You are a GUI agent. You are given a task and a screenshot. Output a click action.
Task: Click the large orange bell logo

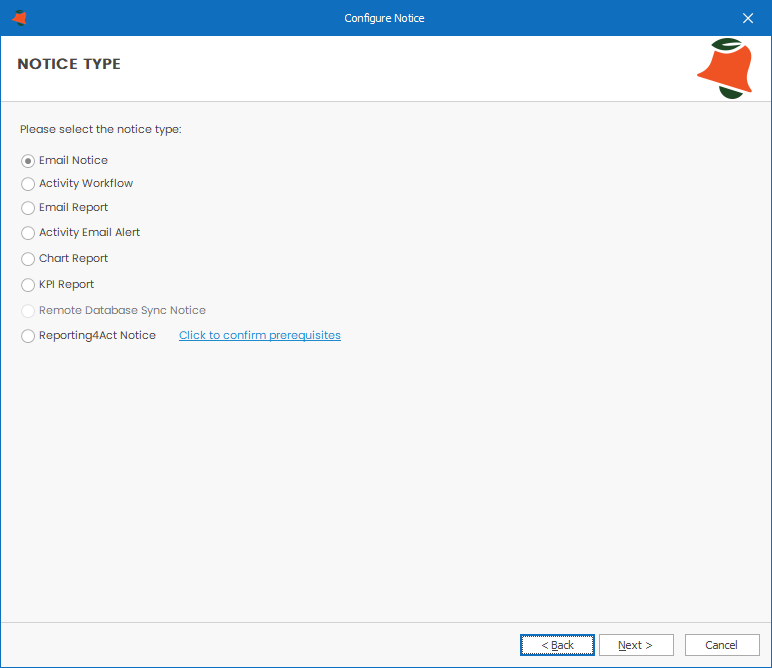725,68
